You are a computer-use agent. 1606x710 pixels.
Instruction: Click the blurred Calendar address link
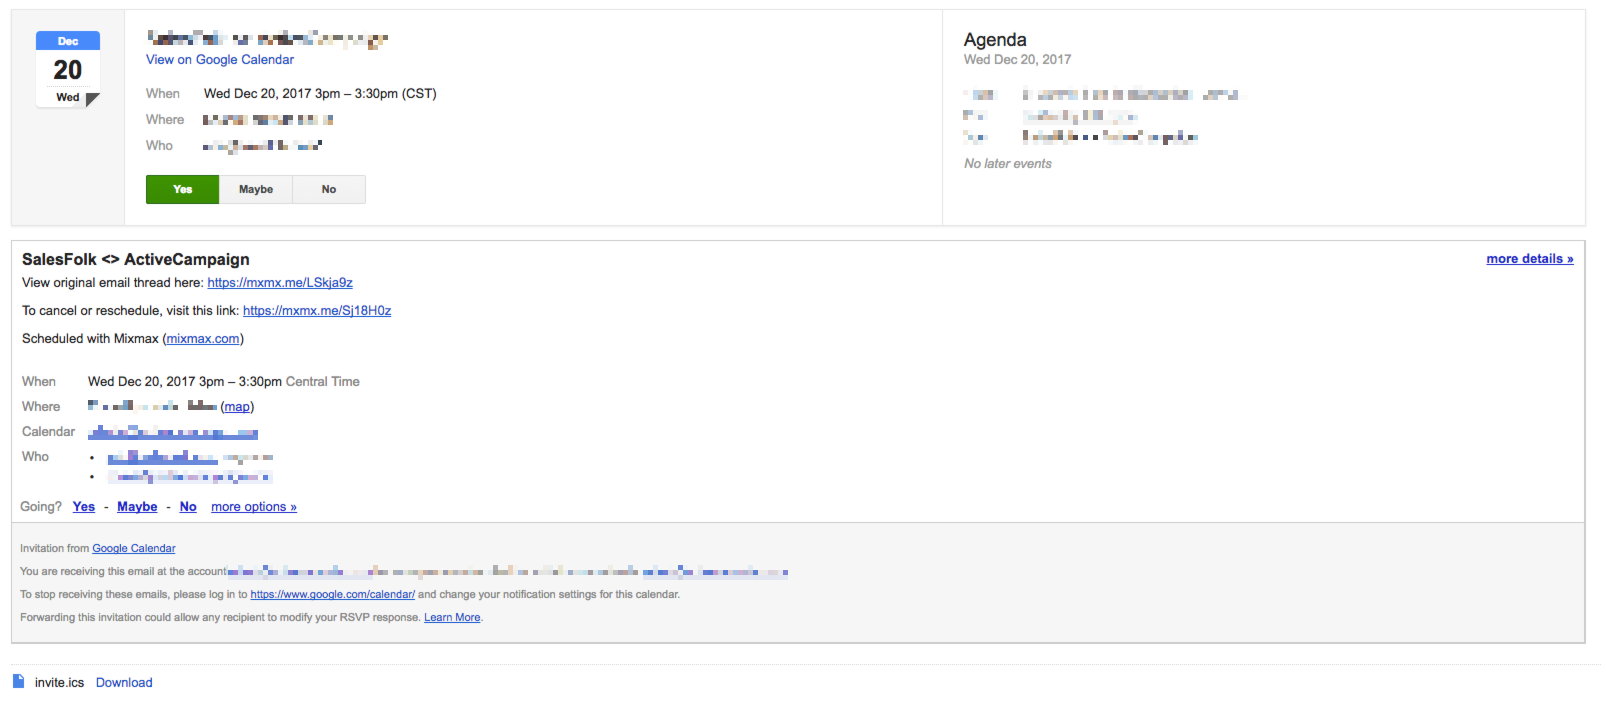(x=173, y=432)
